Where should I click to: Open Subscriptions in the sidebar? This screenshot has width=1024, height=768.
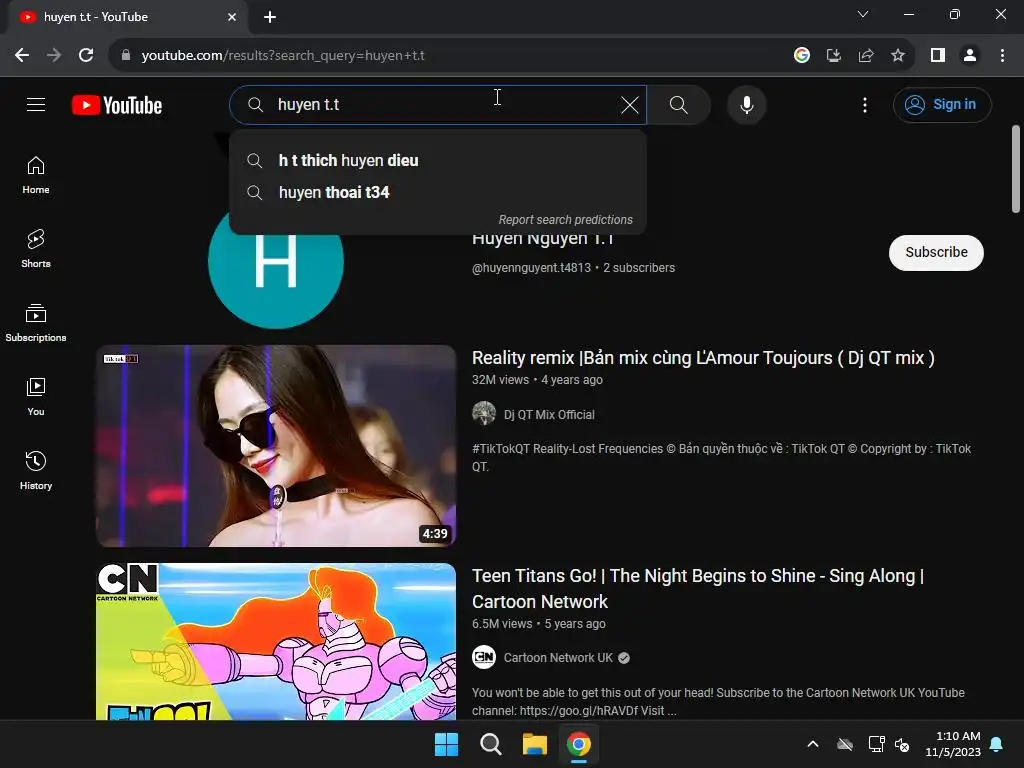36,323
